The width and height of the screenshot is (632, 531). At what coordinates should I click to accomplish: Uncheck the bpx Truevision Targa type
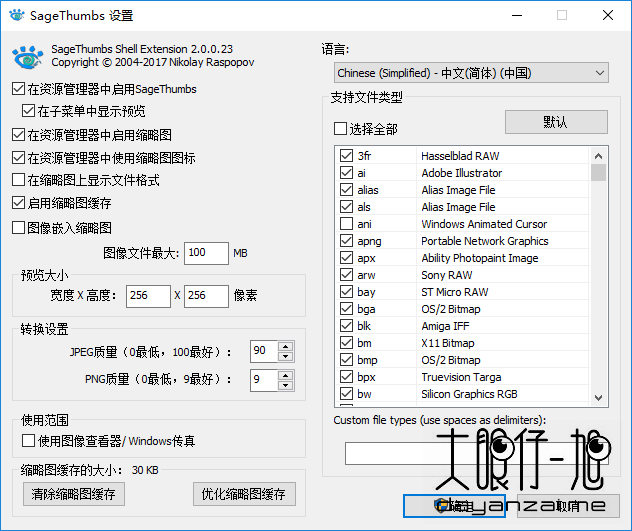tap(346, 377)
